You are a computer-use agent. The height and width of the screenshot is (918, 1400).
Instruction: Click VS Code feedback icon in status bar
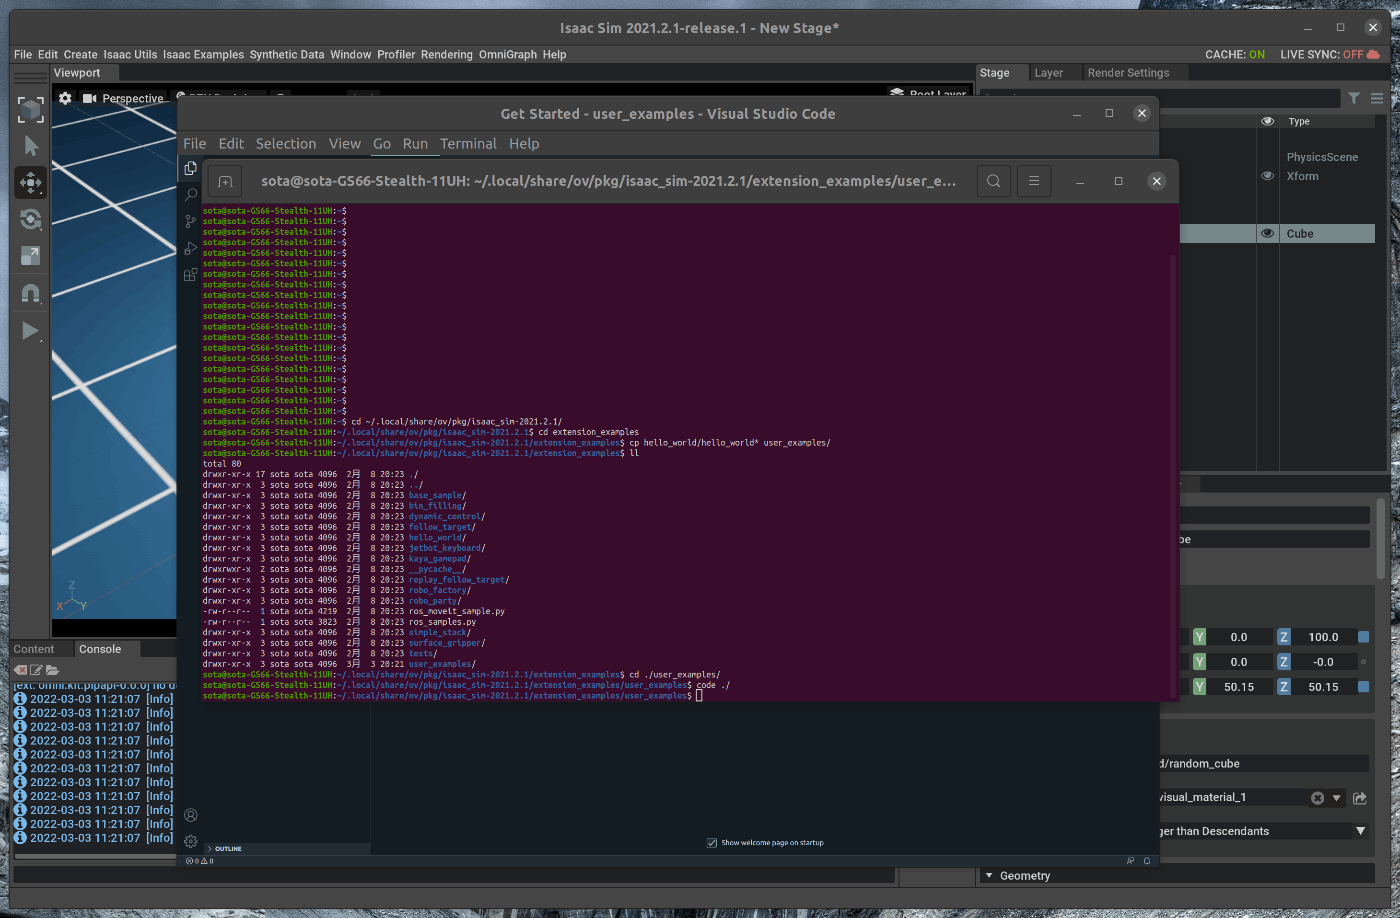tap(1131, 860)
